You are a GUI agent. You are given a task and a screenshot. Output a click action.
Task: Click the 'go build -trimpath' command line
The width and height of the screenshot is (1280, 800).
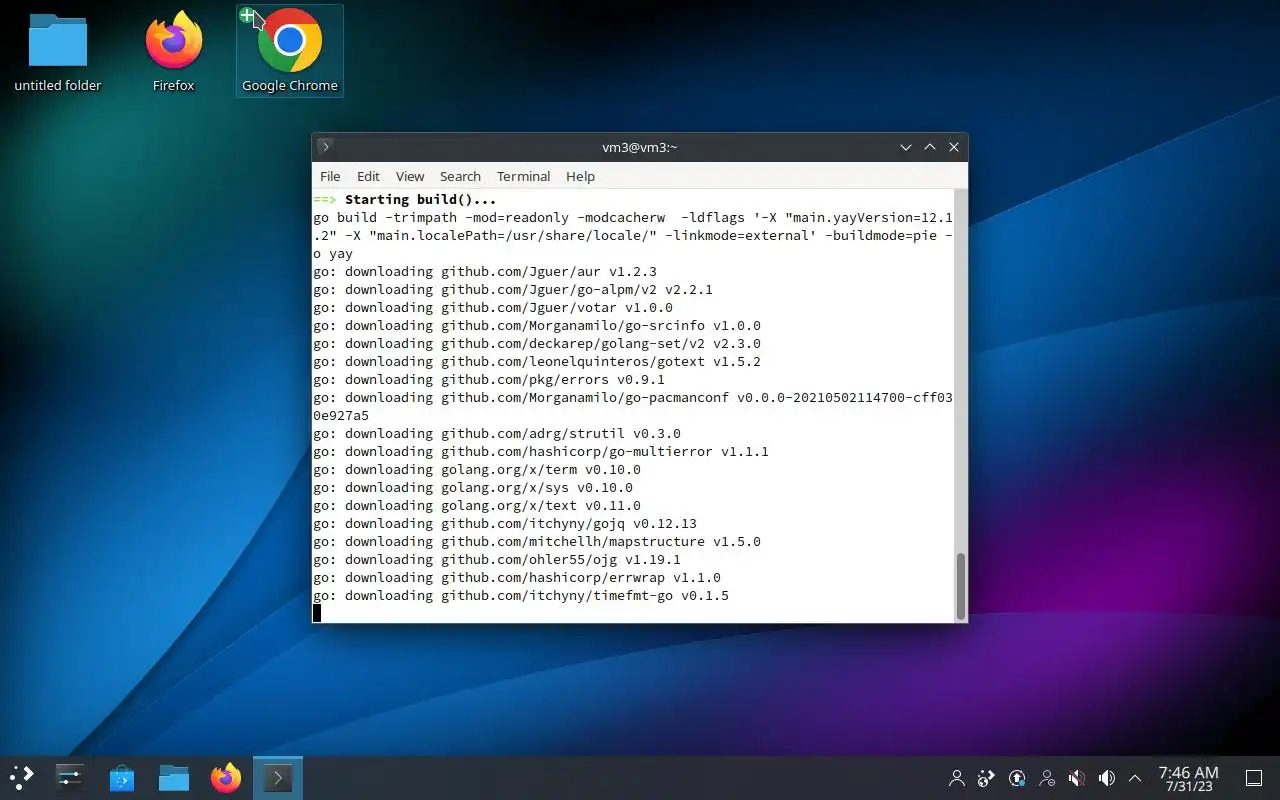pos(633,235)
